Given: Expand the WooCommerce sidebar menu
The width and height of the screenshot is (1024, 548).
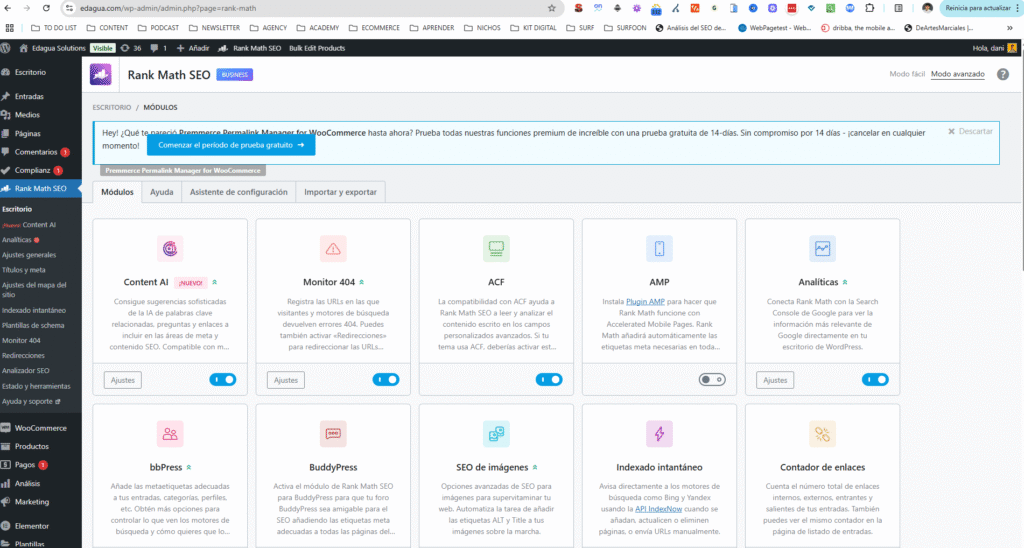Looking at the screenshot, I should pyautogui.click(x=40, y=428).
